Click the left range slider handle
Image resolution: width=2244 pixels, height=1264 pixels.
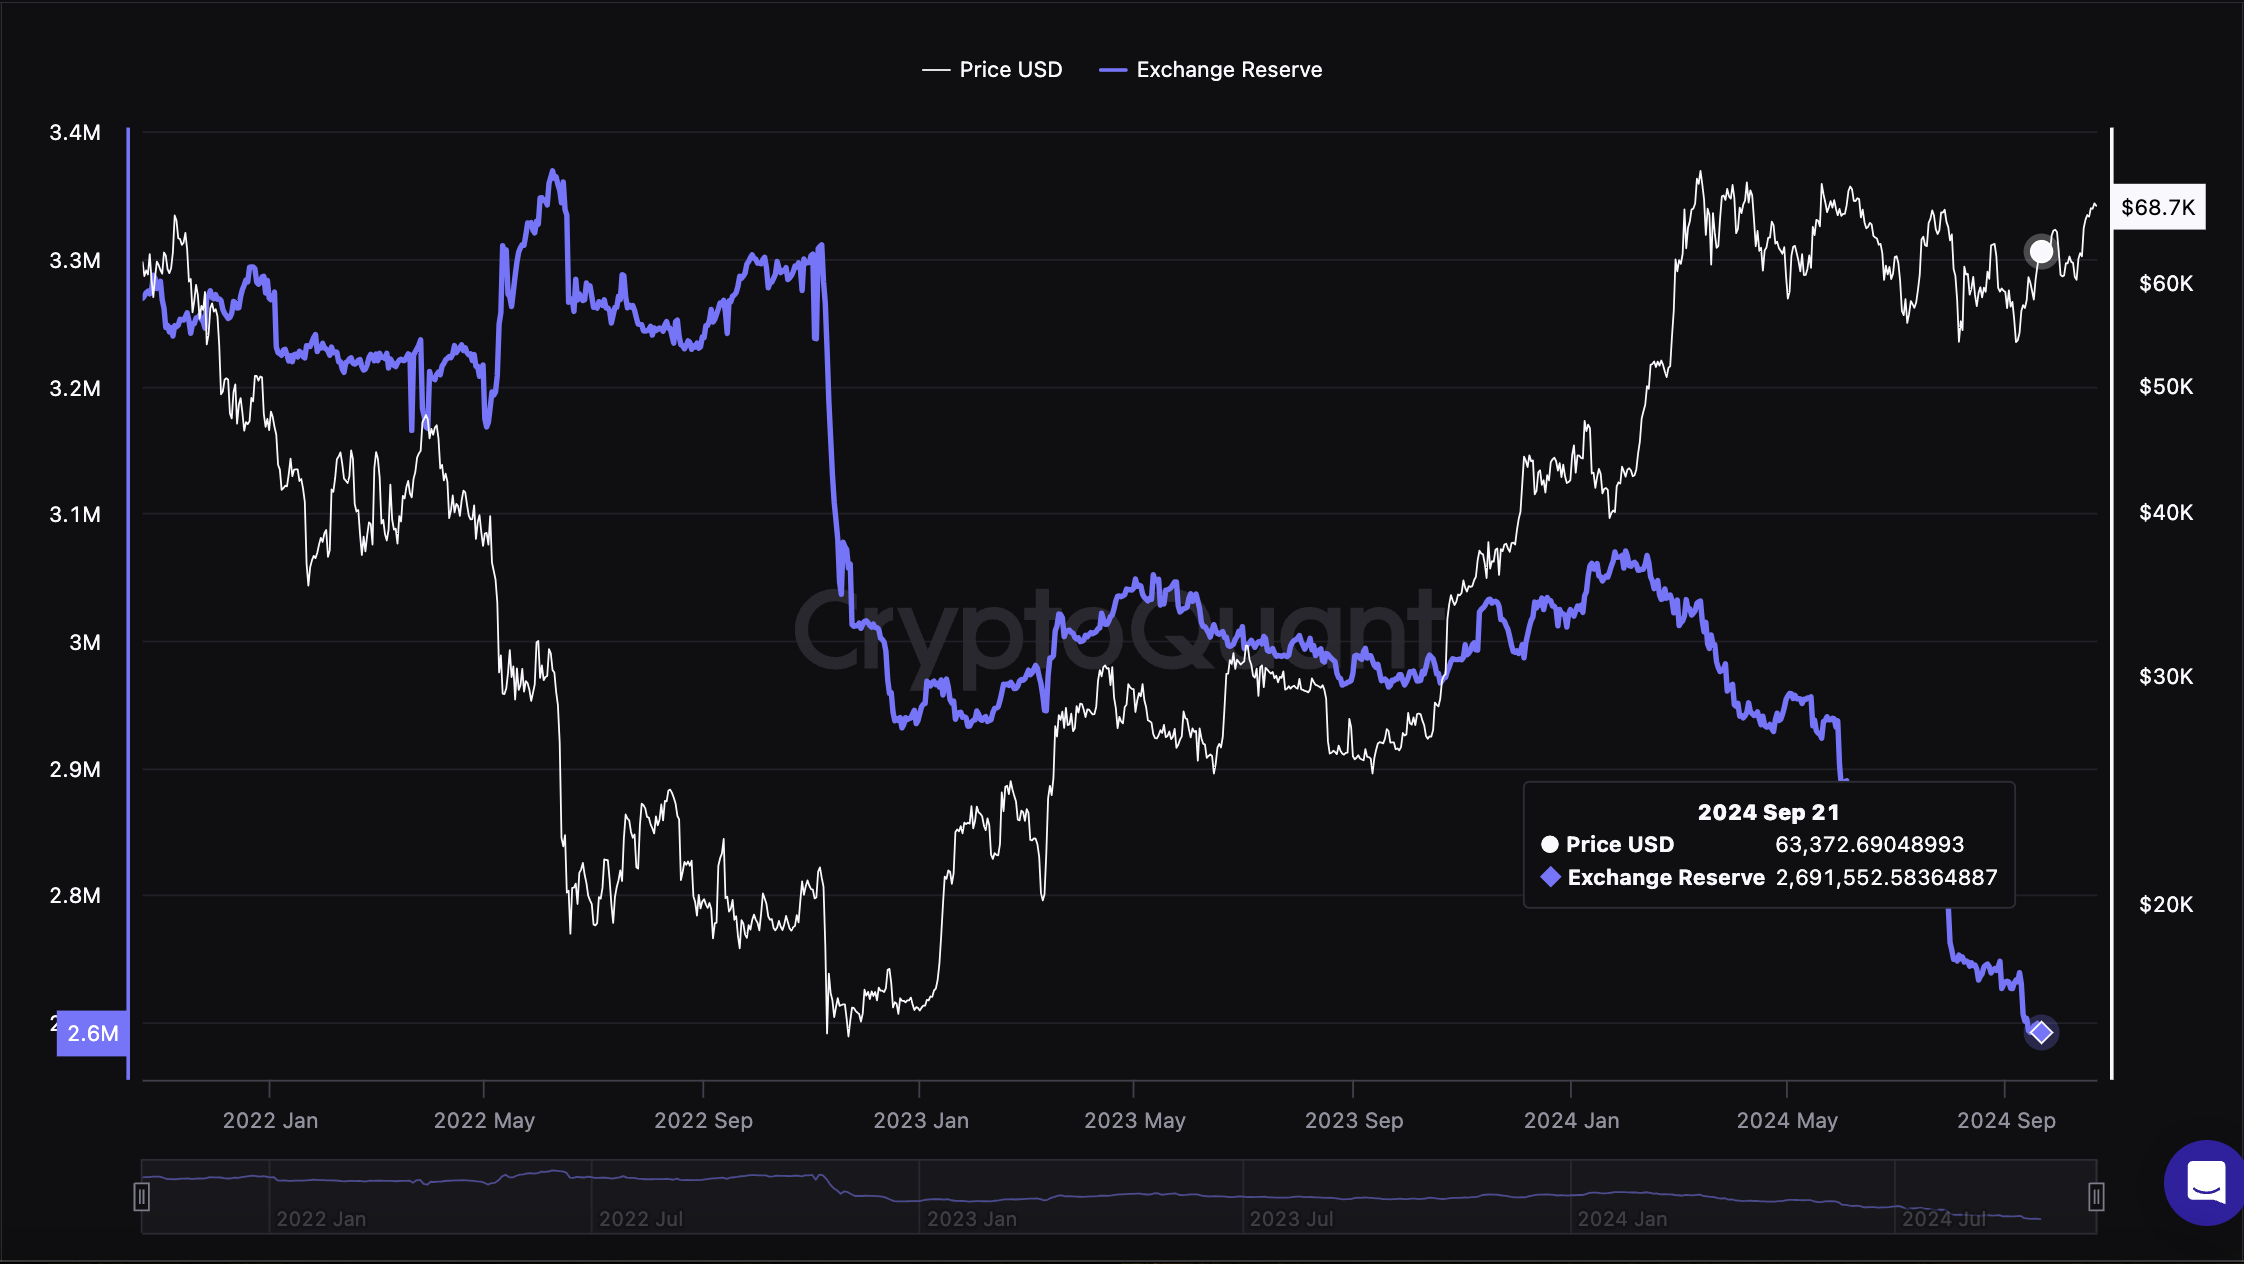click(142, 1196)
